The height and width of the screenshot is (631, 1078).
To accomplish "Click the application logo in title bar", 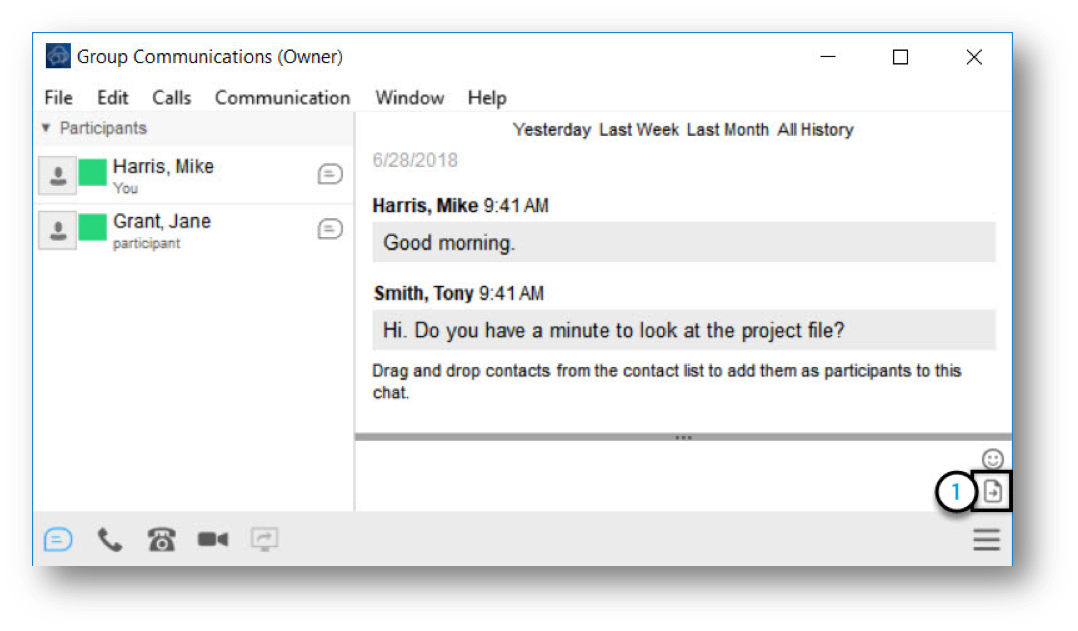I will (58, 56).
